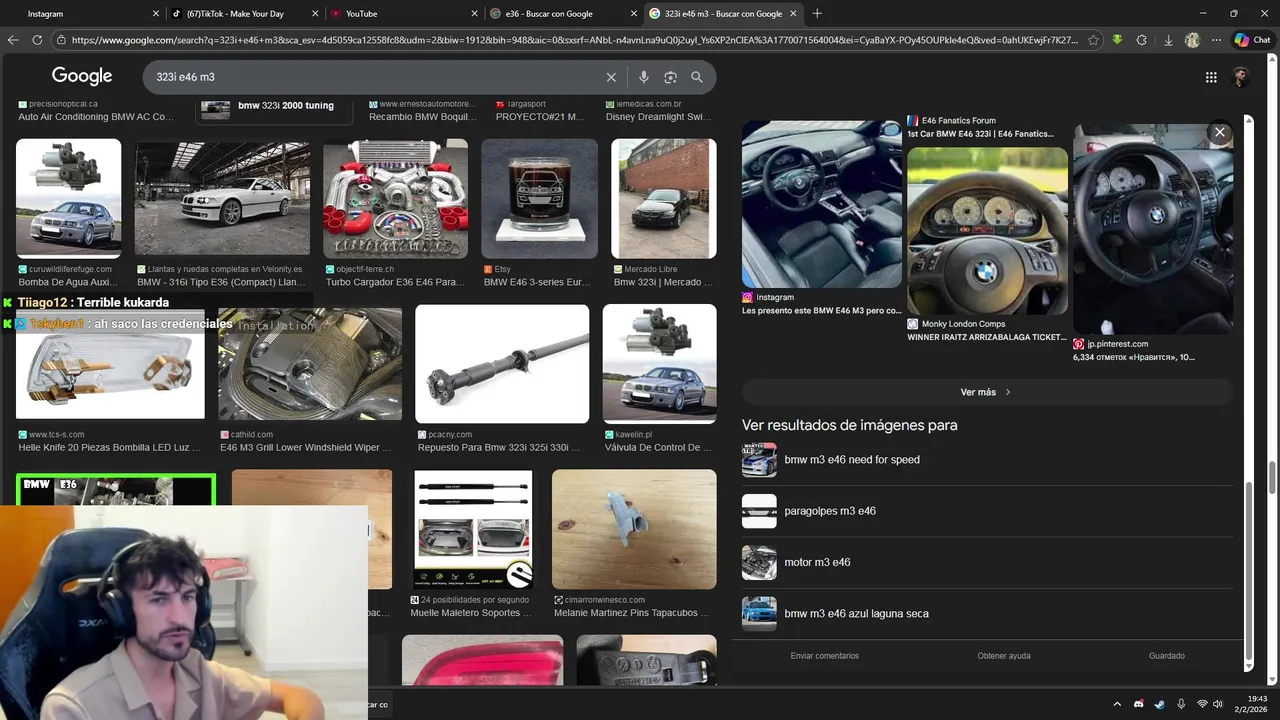Open the Google account avatar
This screenshot has width=1280, height=720.
click(1241, 77)
